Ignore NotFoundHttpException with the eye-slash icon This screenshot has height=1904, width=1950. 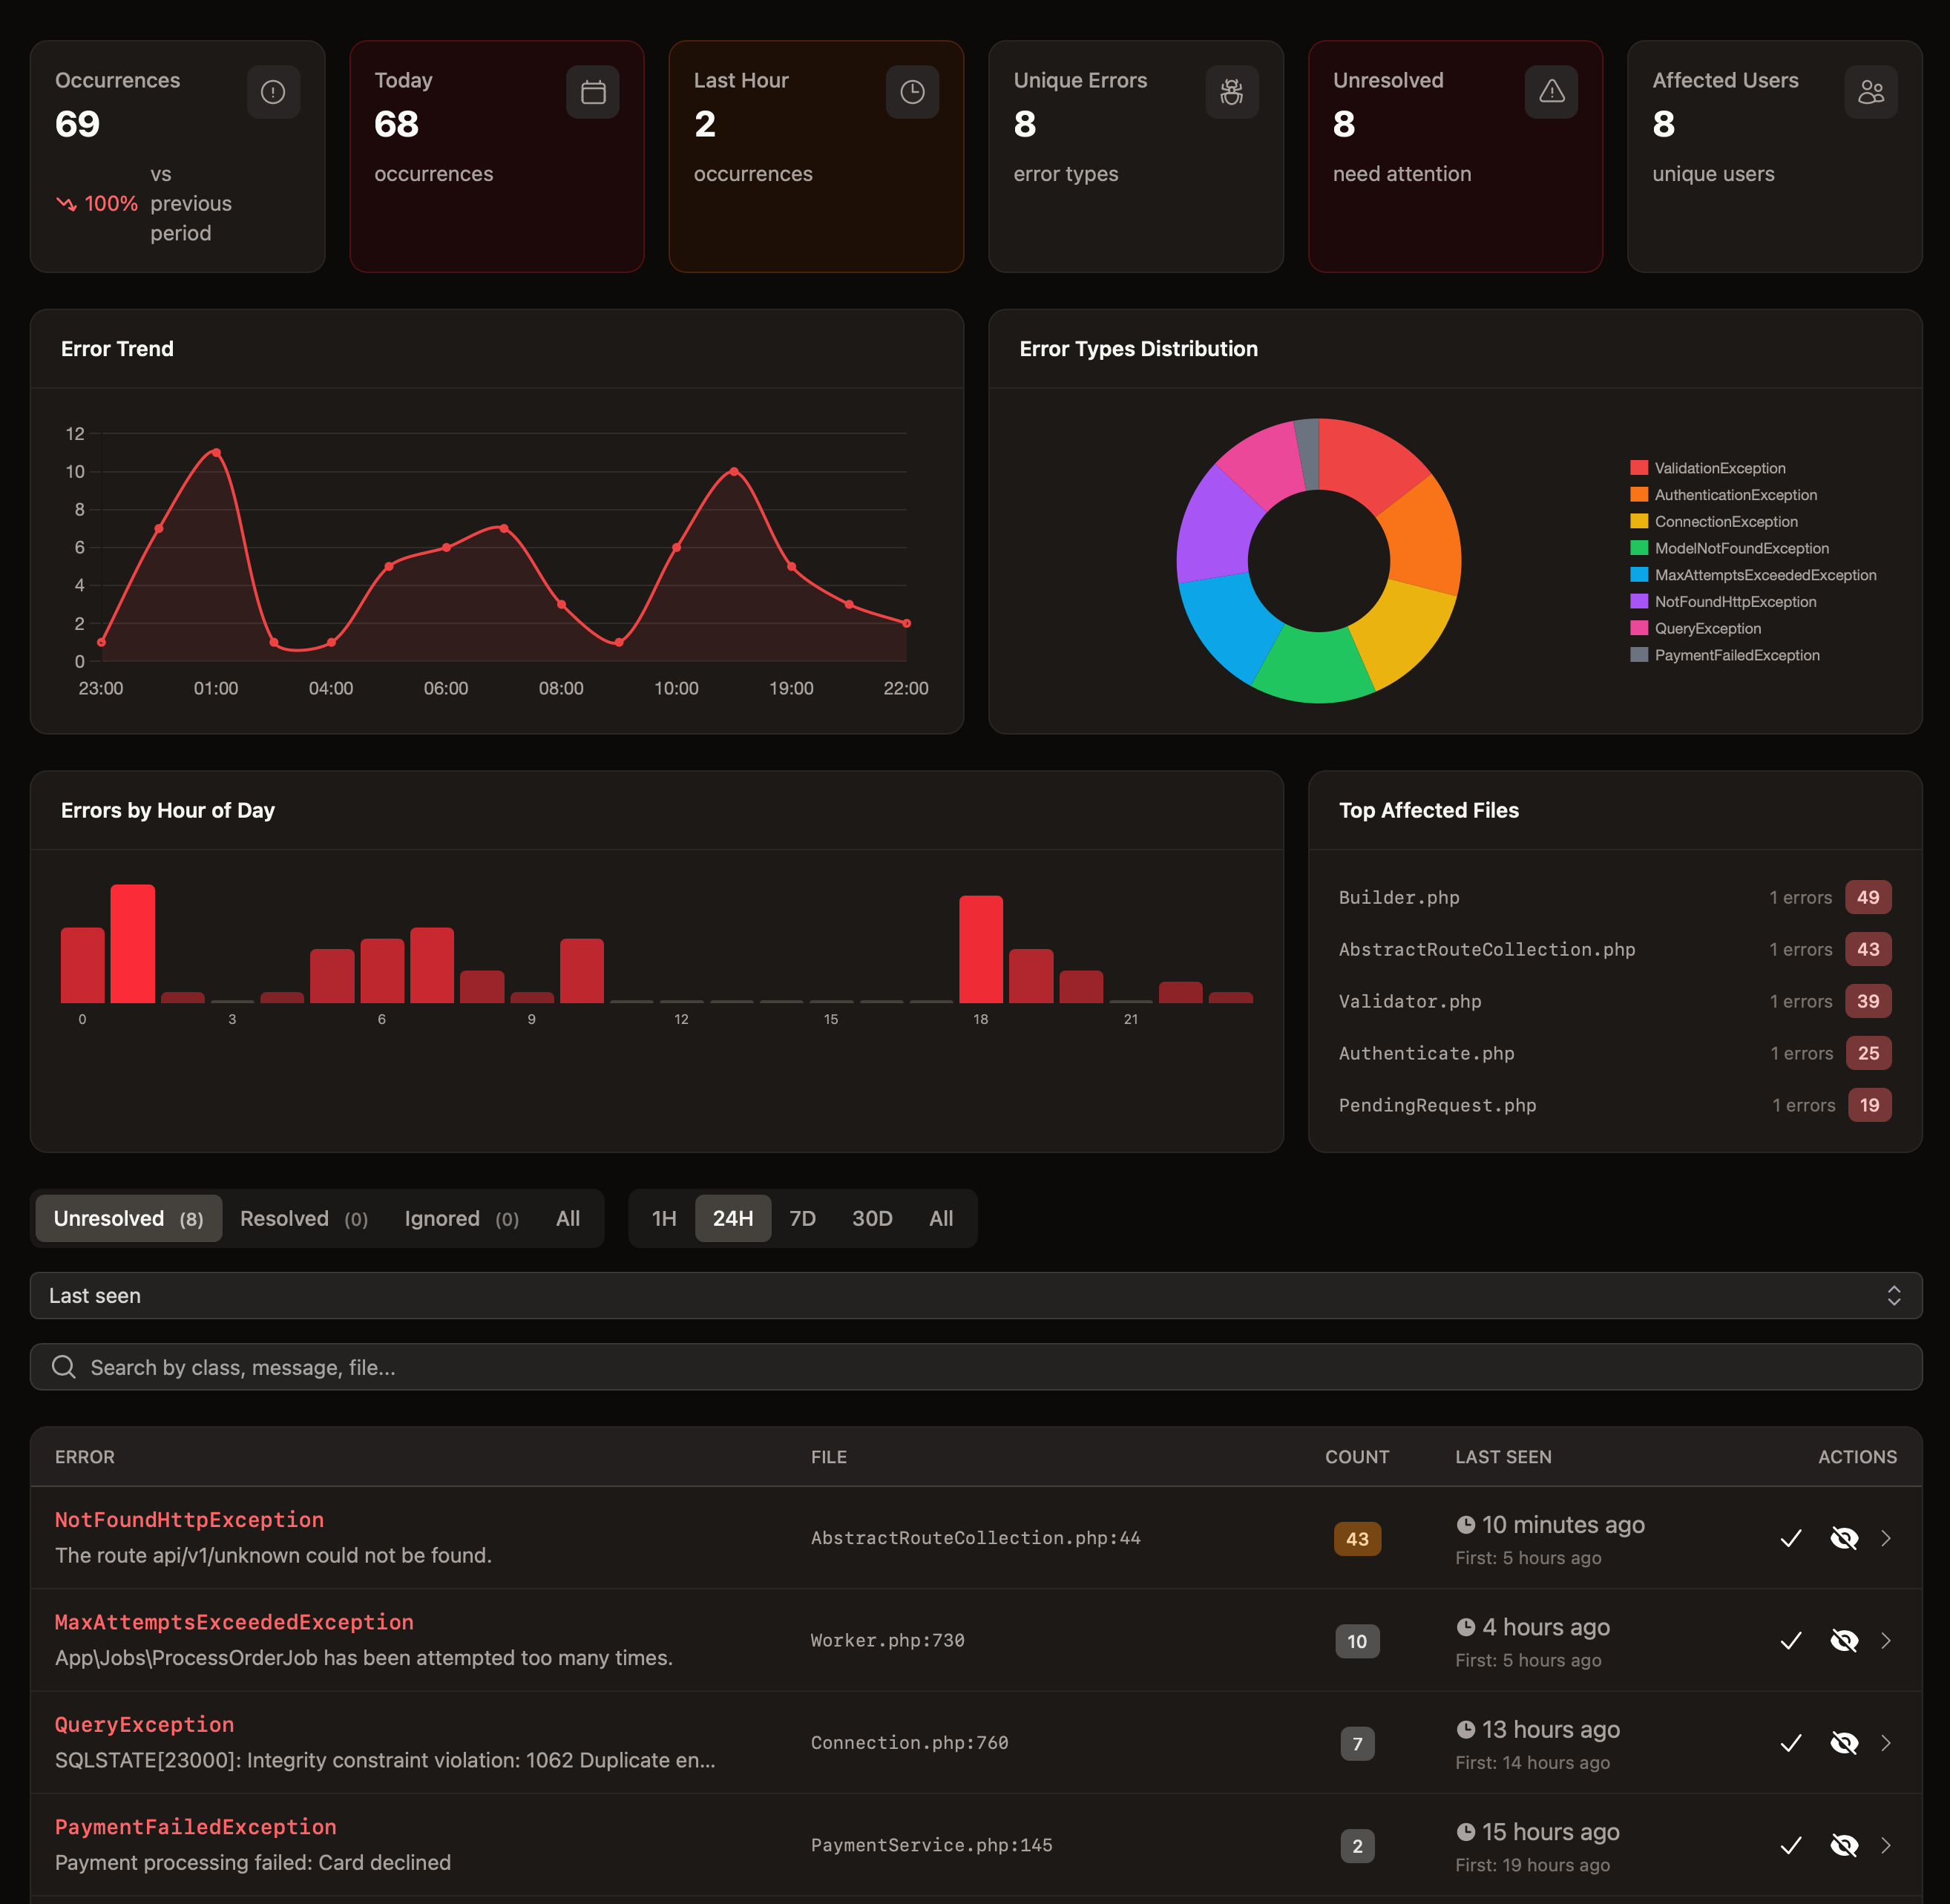point(1844,1538)
